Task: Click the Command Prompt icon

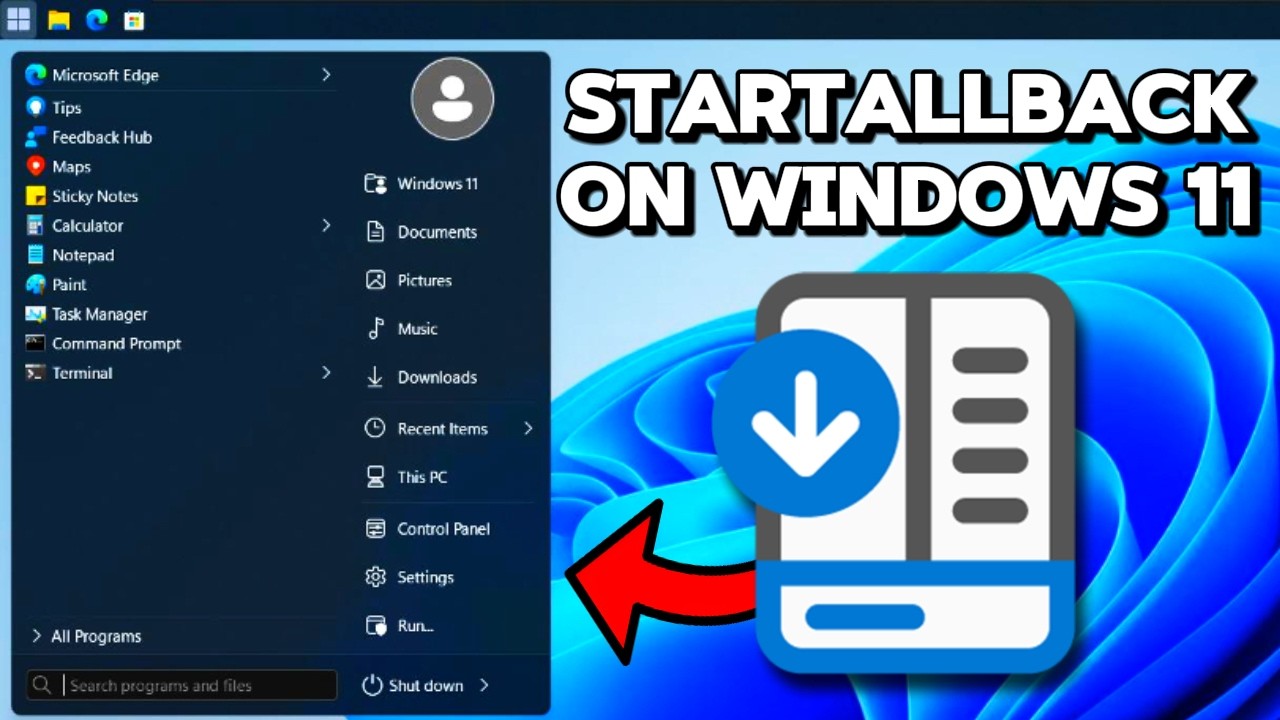Action: coord(36,343)
